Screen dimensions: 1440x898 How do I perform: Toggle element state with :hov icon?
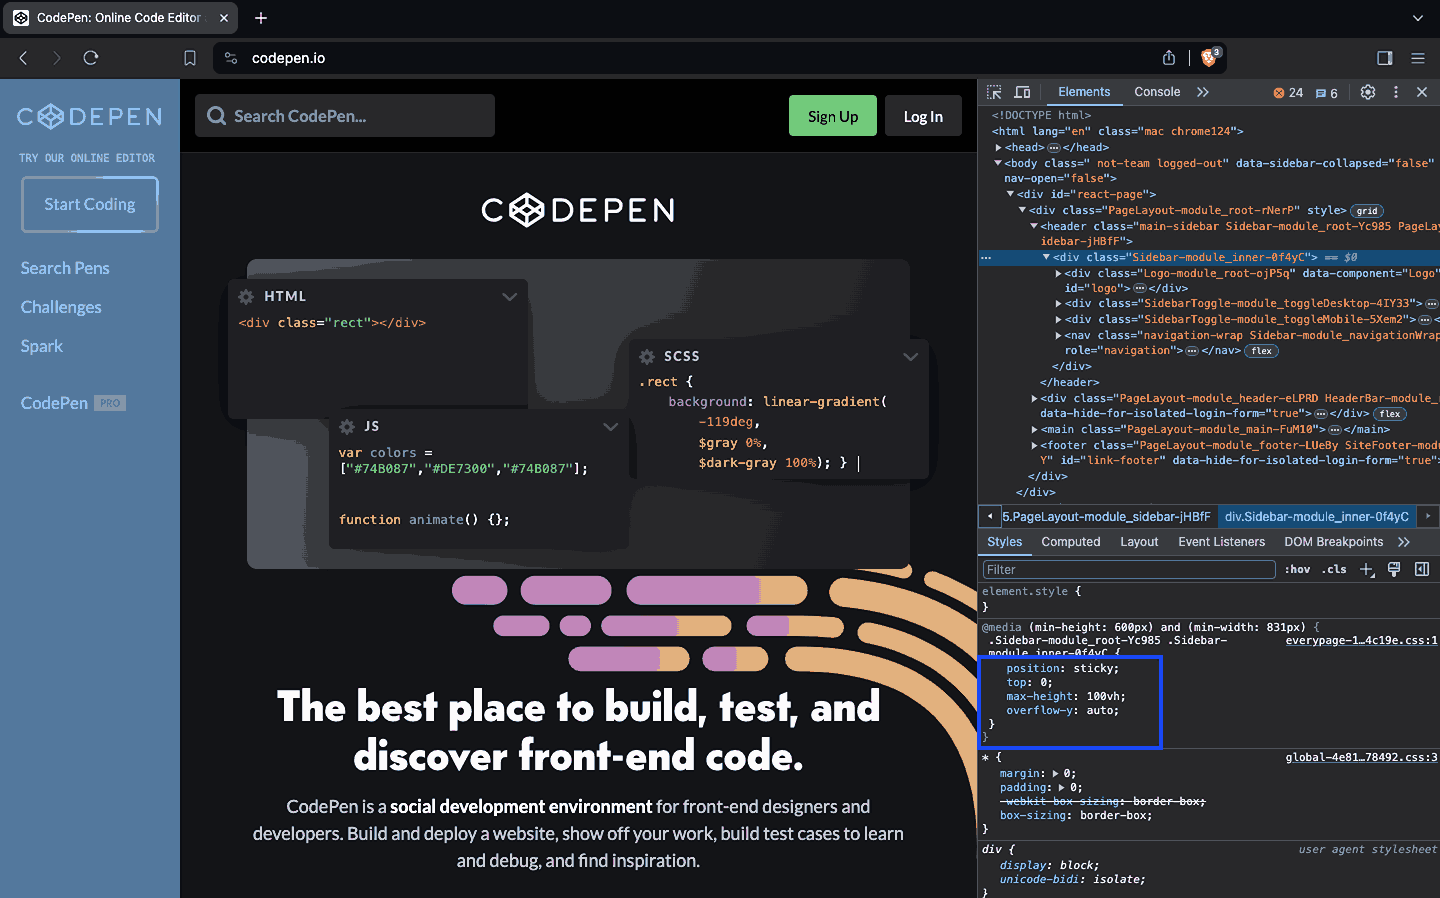[x=1297, y=568]
